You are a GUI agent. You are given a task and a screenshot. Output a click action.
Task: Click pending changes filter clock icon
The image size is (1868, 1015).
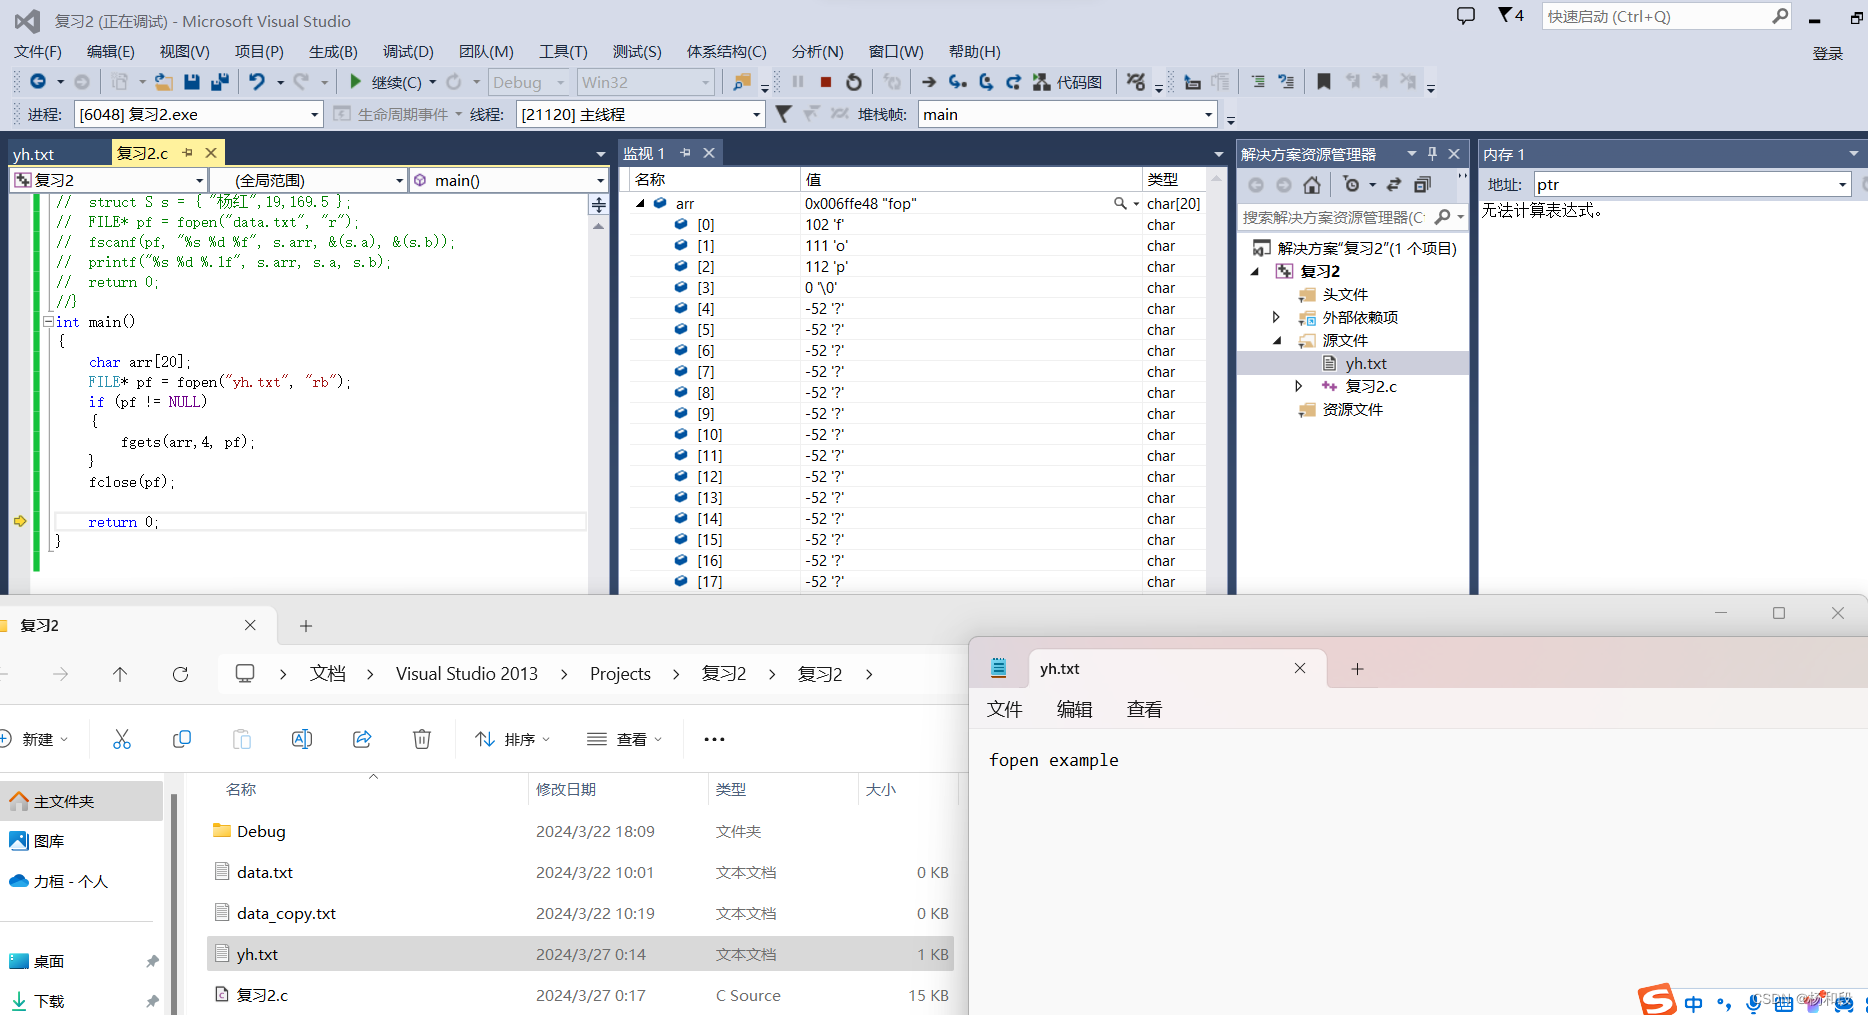(x=1352, y=184)
